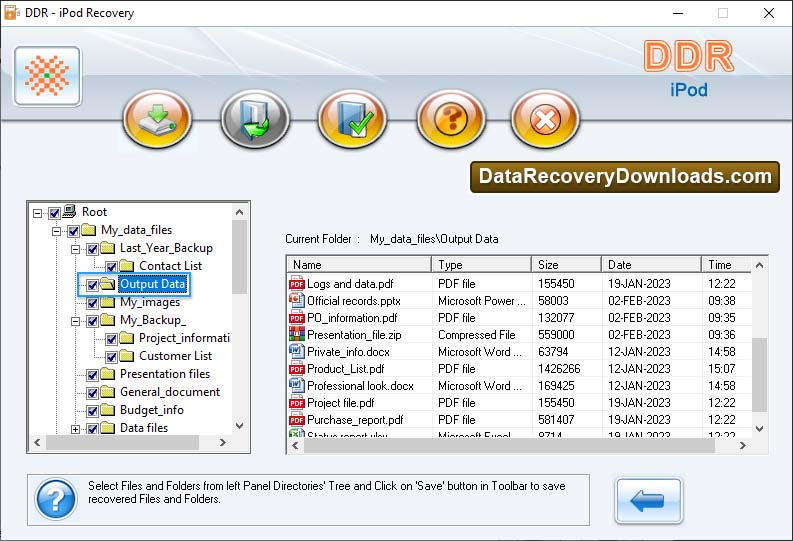
Task: Click the Last_Year_Backup folder icon
Action: (107, 248)
